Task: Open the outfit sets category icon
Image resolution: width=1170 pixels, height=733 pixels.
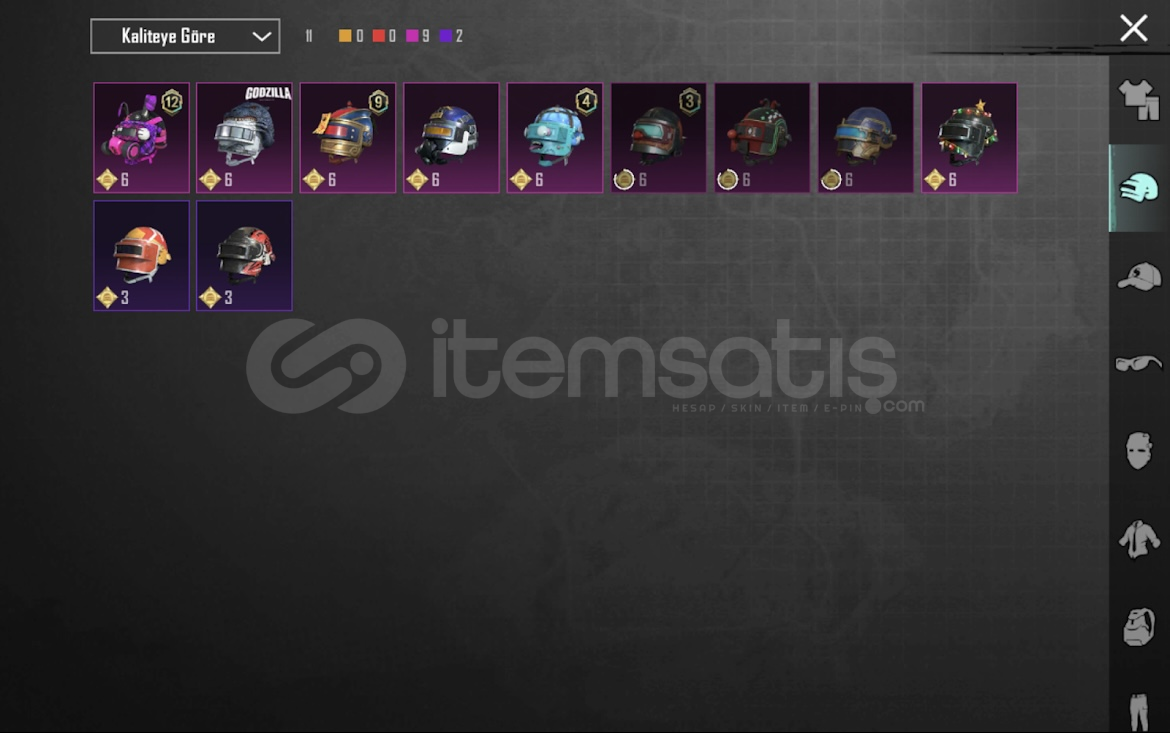Action: click(x=1139, y=100)
